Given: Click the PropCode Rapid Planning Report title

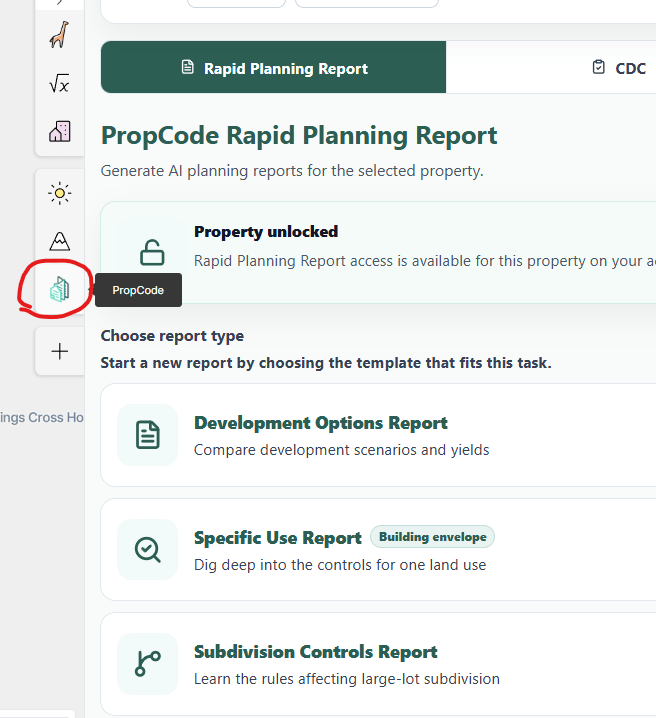Looking at the screenshot, I should pos(299,136).
